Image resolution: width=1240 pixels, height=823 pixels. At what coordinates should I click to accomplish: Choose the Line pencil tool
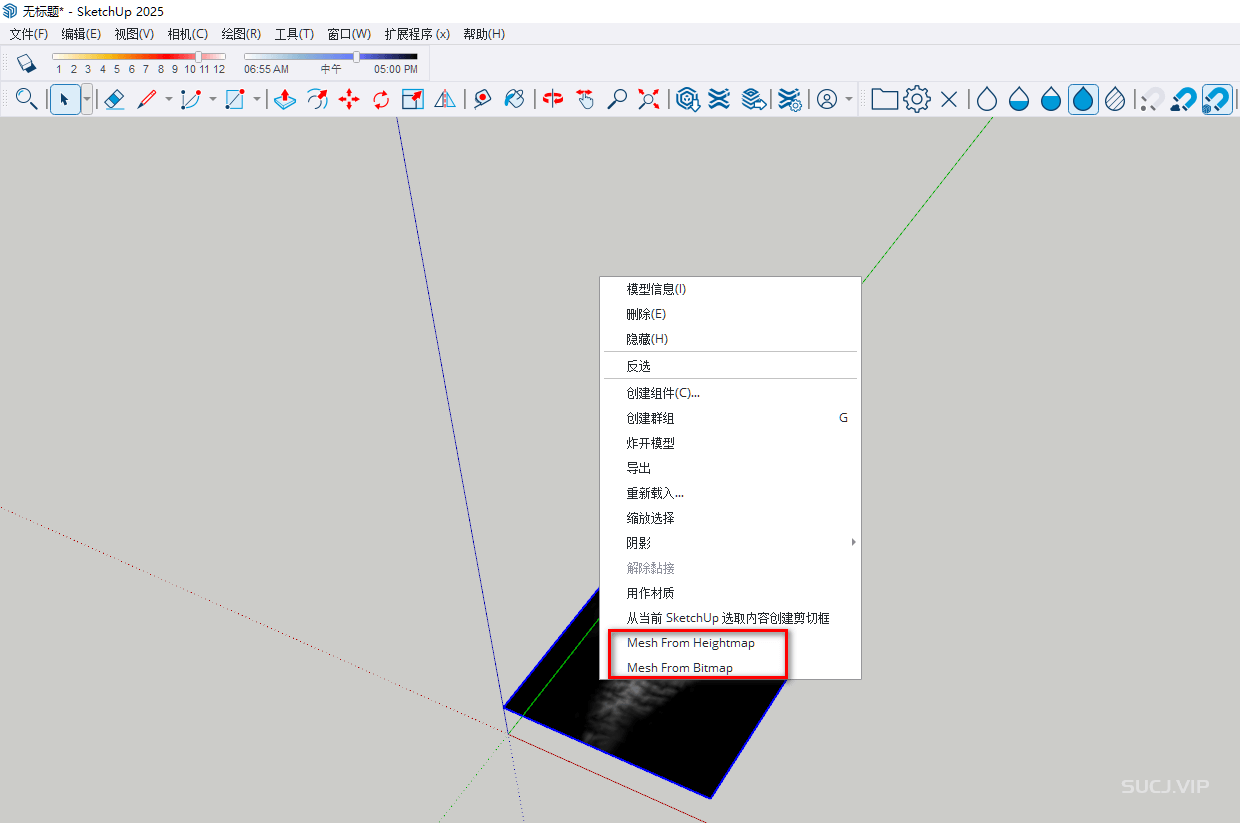(147, 99)
